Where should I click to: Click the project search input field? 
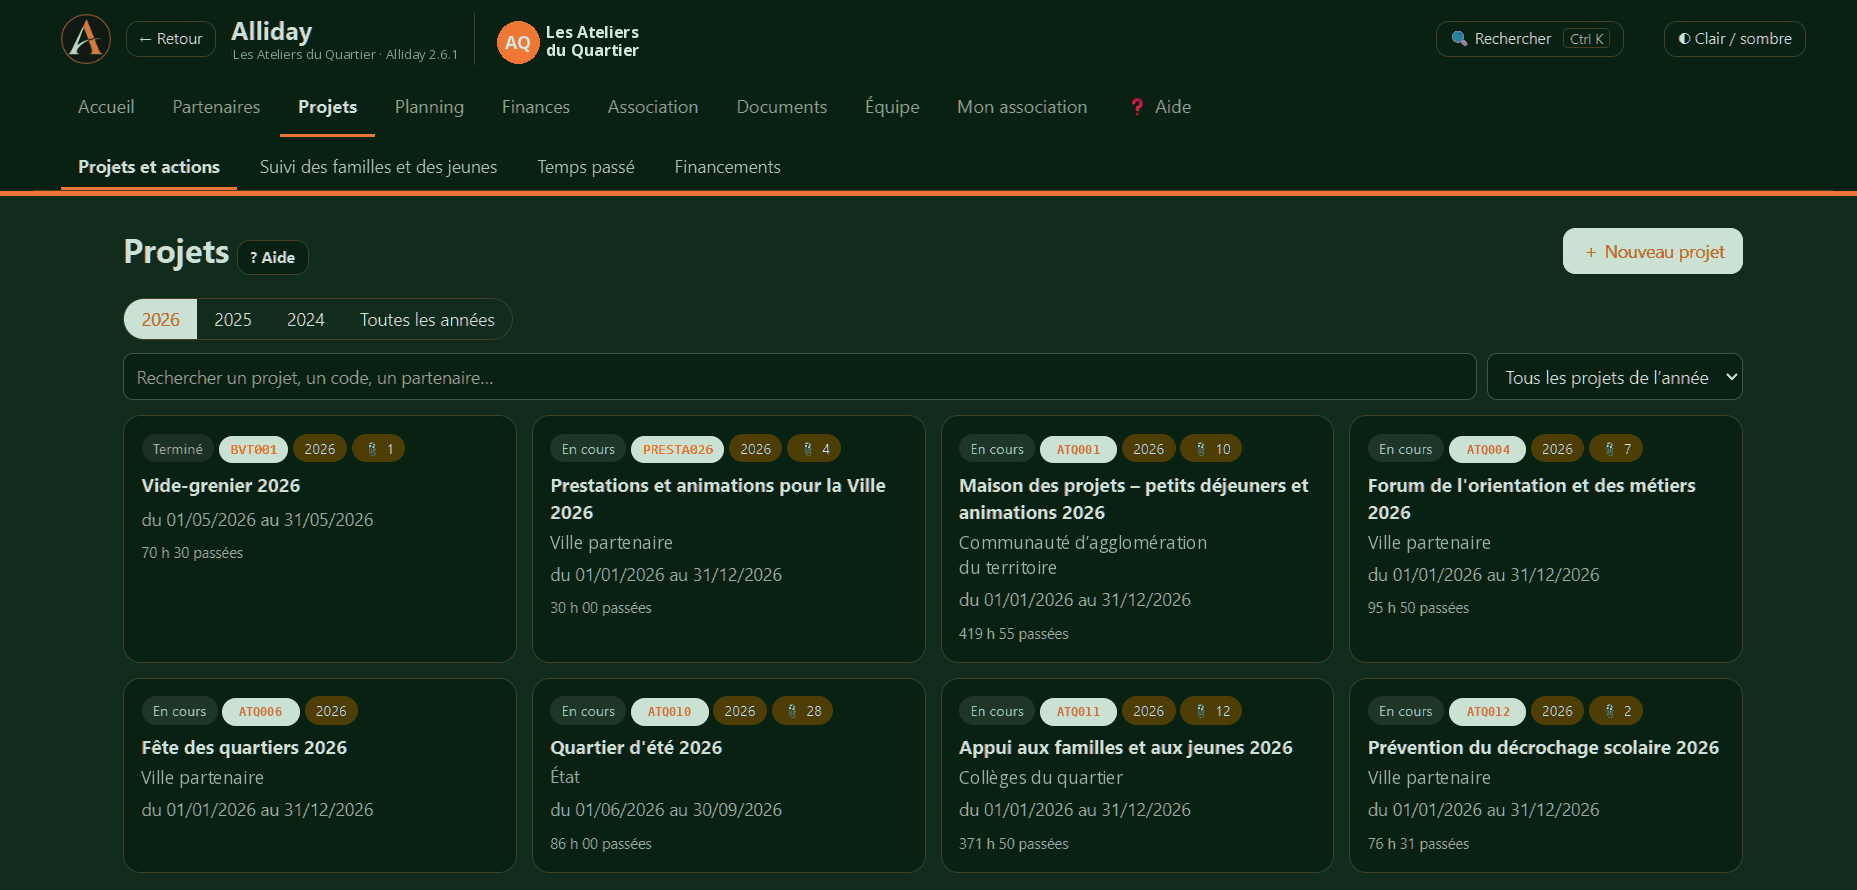coord(799,377)
